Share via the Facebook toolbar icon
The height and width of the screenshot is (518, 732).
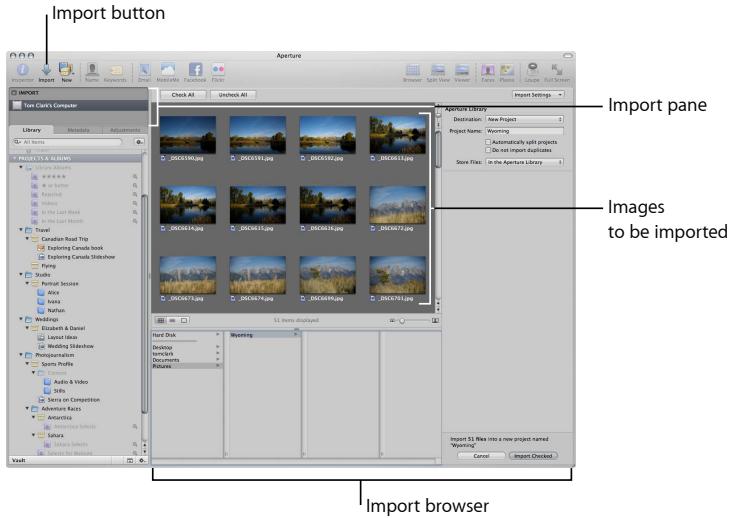click(195, 70)
